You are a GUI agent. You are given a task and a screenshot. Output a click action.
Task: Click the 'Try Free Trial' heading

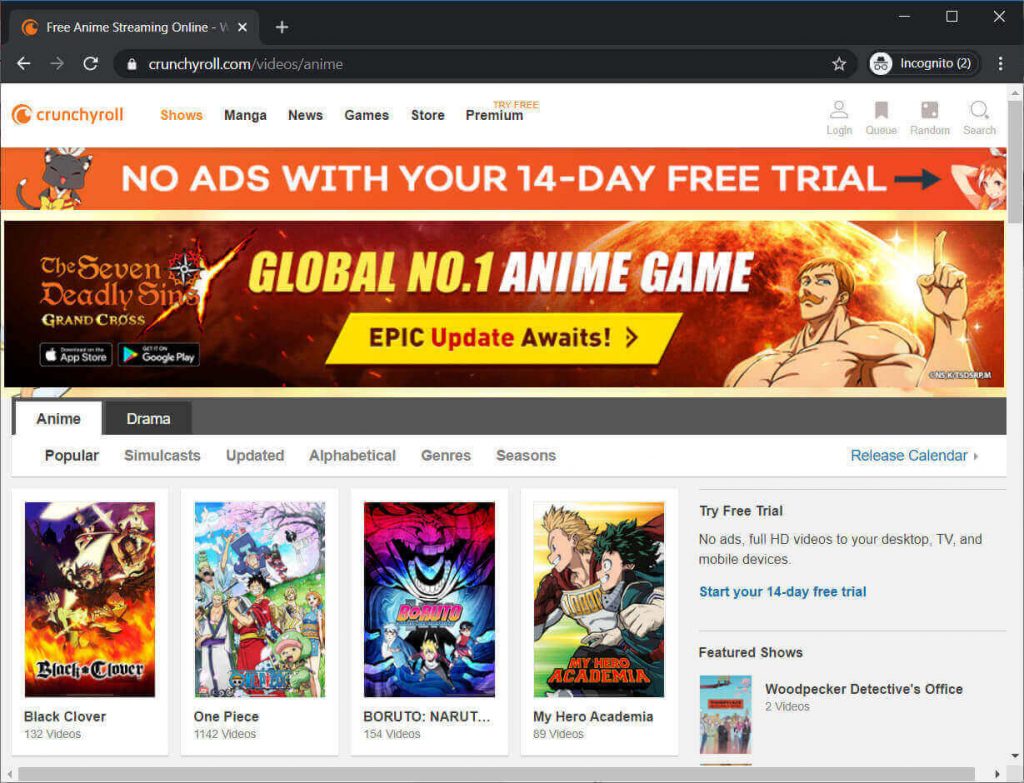tap(741, 511)
